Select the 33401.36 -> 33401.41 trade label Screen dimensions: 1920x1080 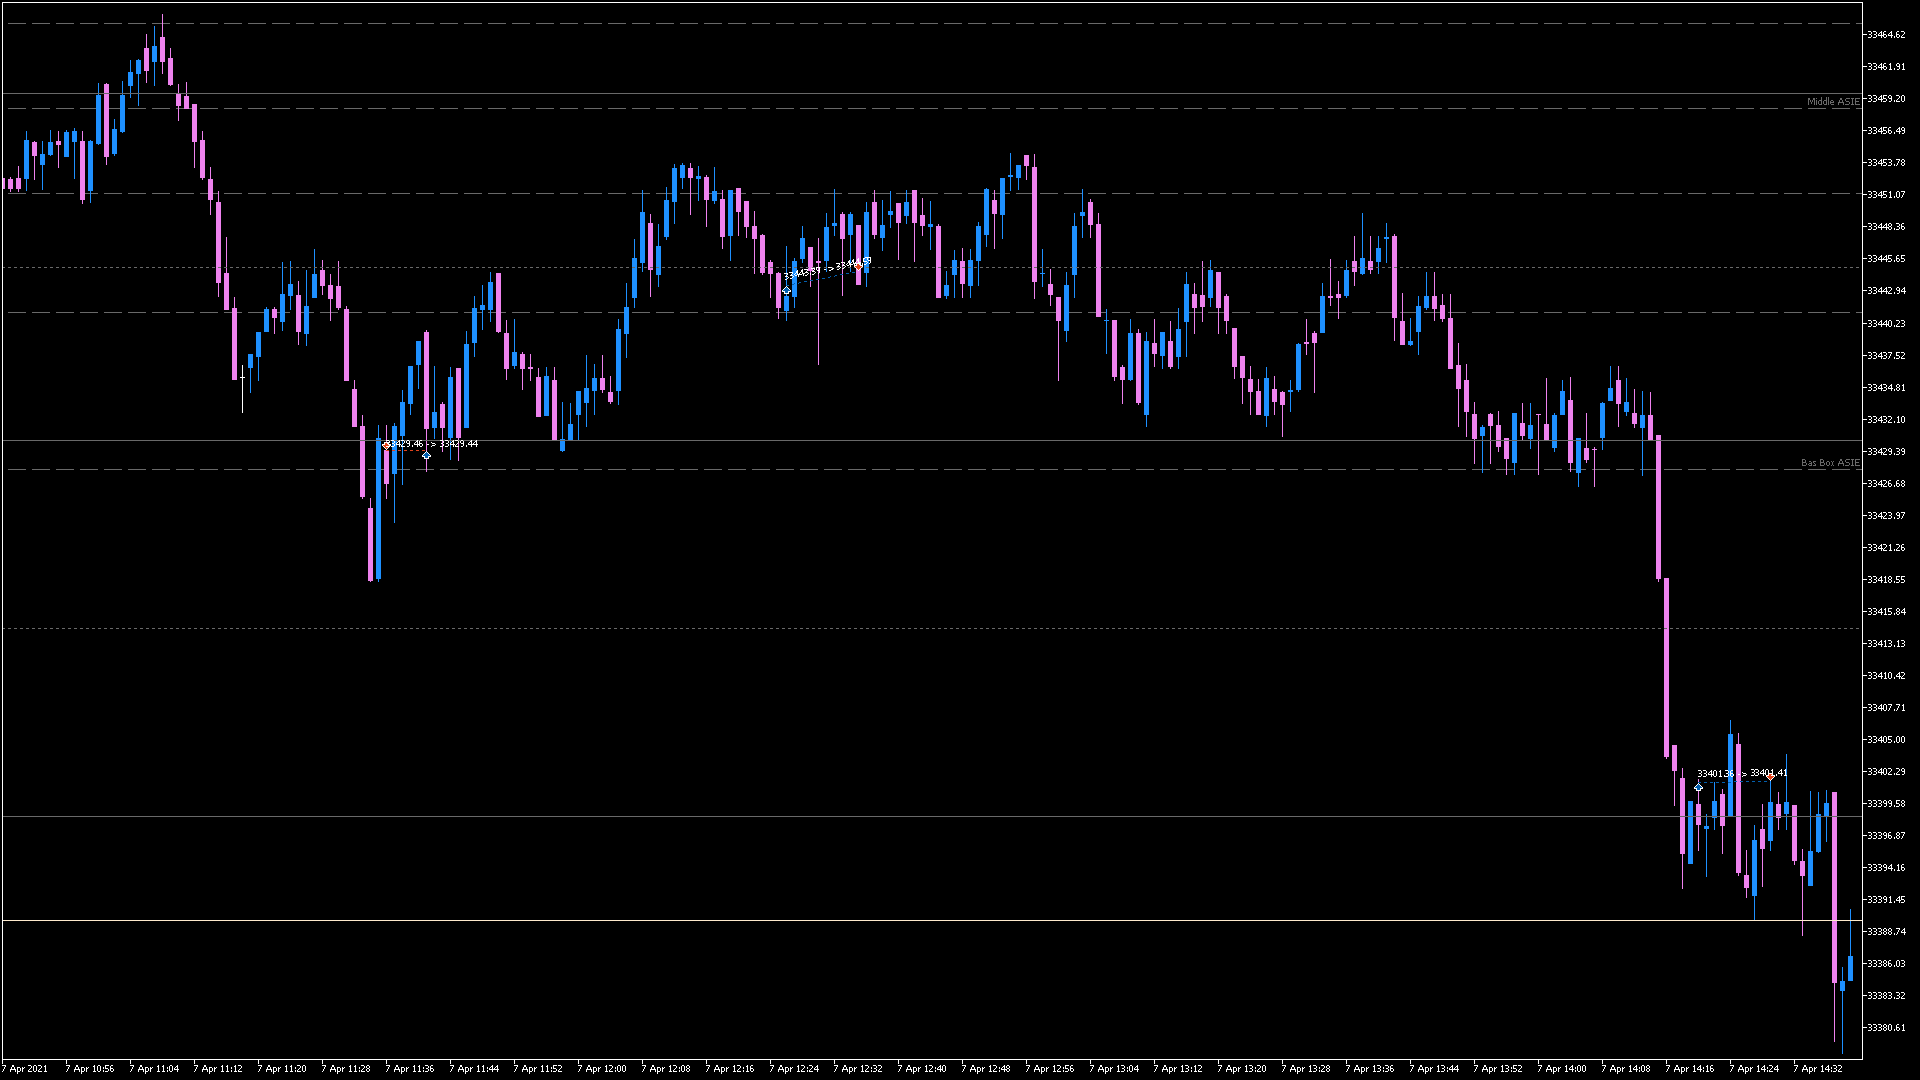pyautogui.click(x=1742, y=773)
